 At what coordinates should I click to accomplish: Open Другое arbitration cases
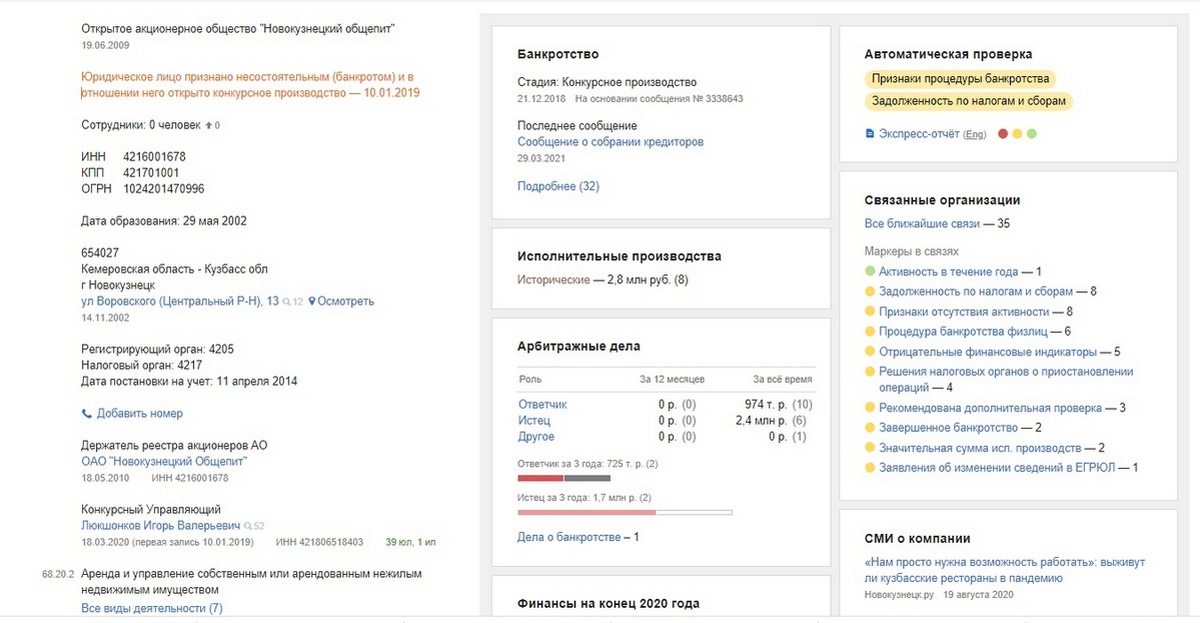(536, 437)
